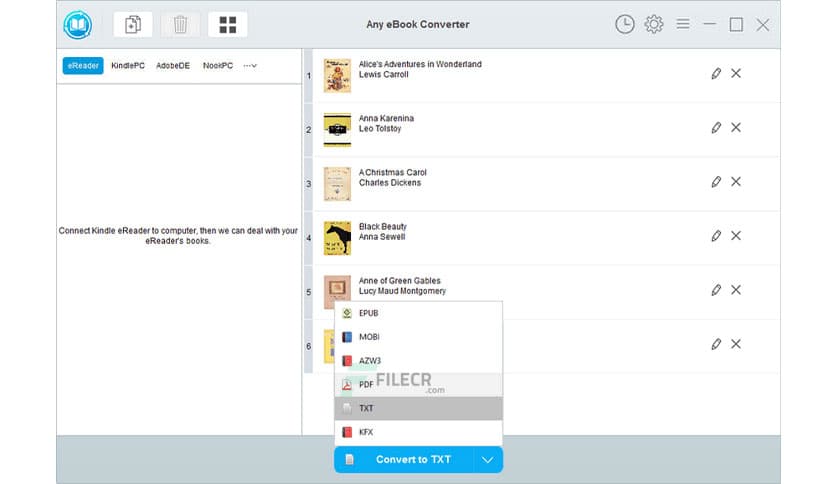
Task: Switch to grid view layout icon
Action: coord(228,25)
